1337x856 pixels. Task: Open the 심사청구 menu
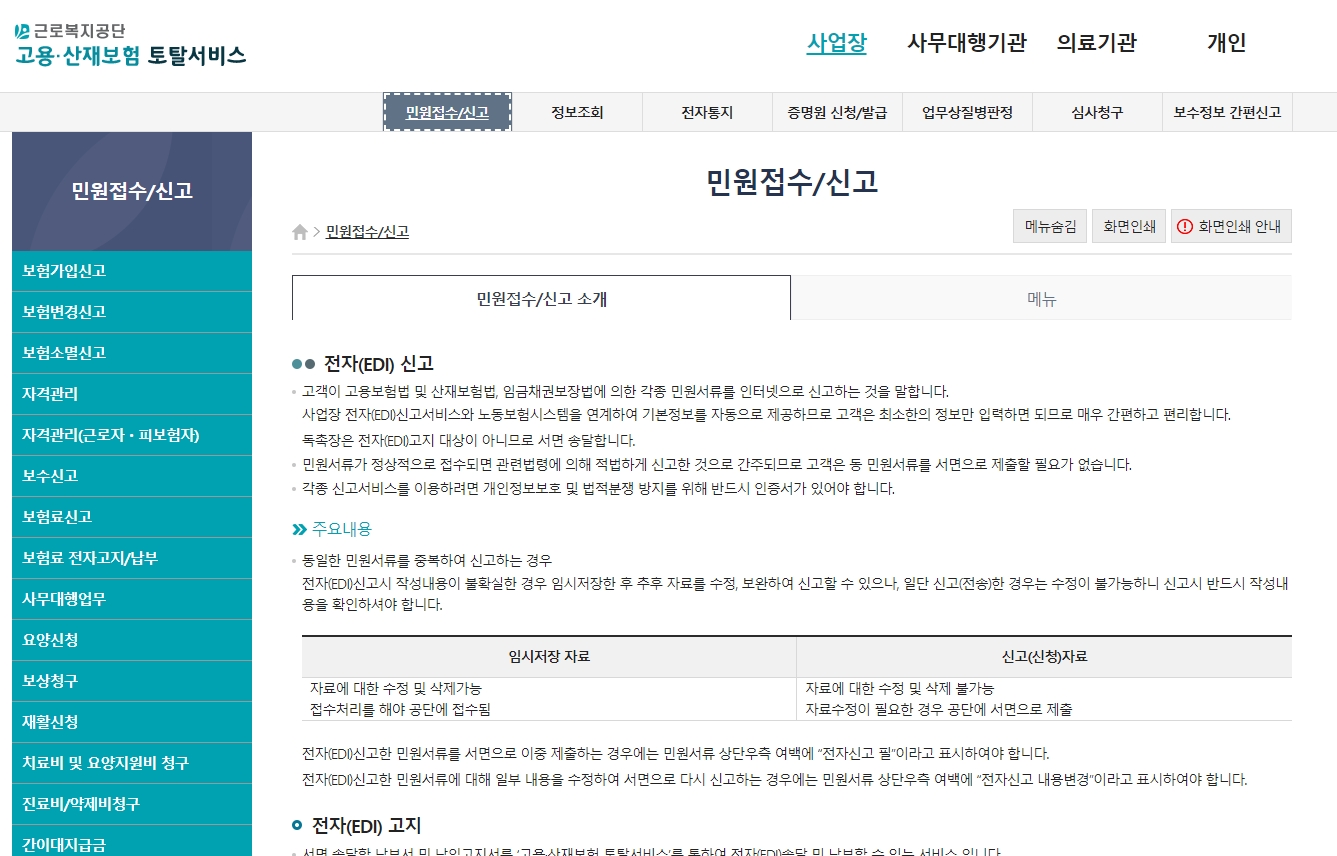tap(1098, 112)
